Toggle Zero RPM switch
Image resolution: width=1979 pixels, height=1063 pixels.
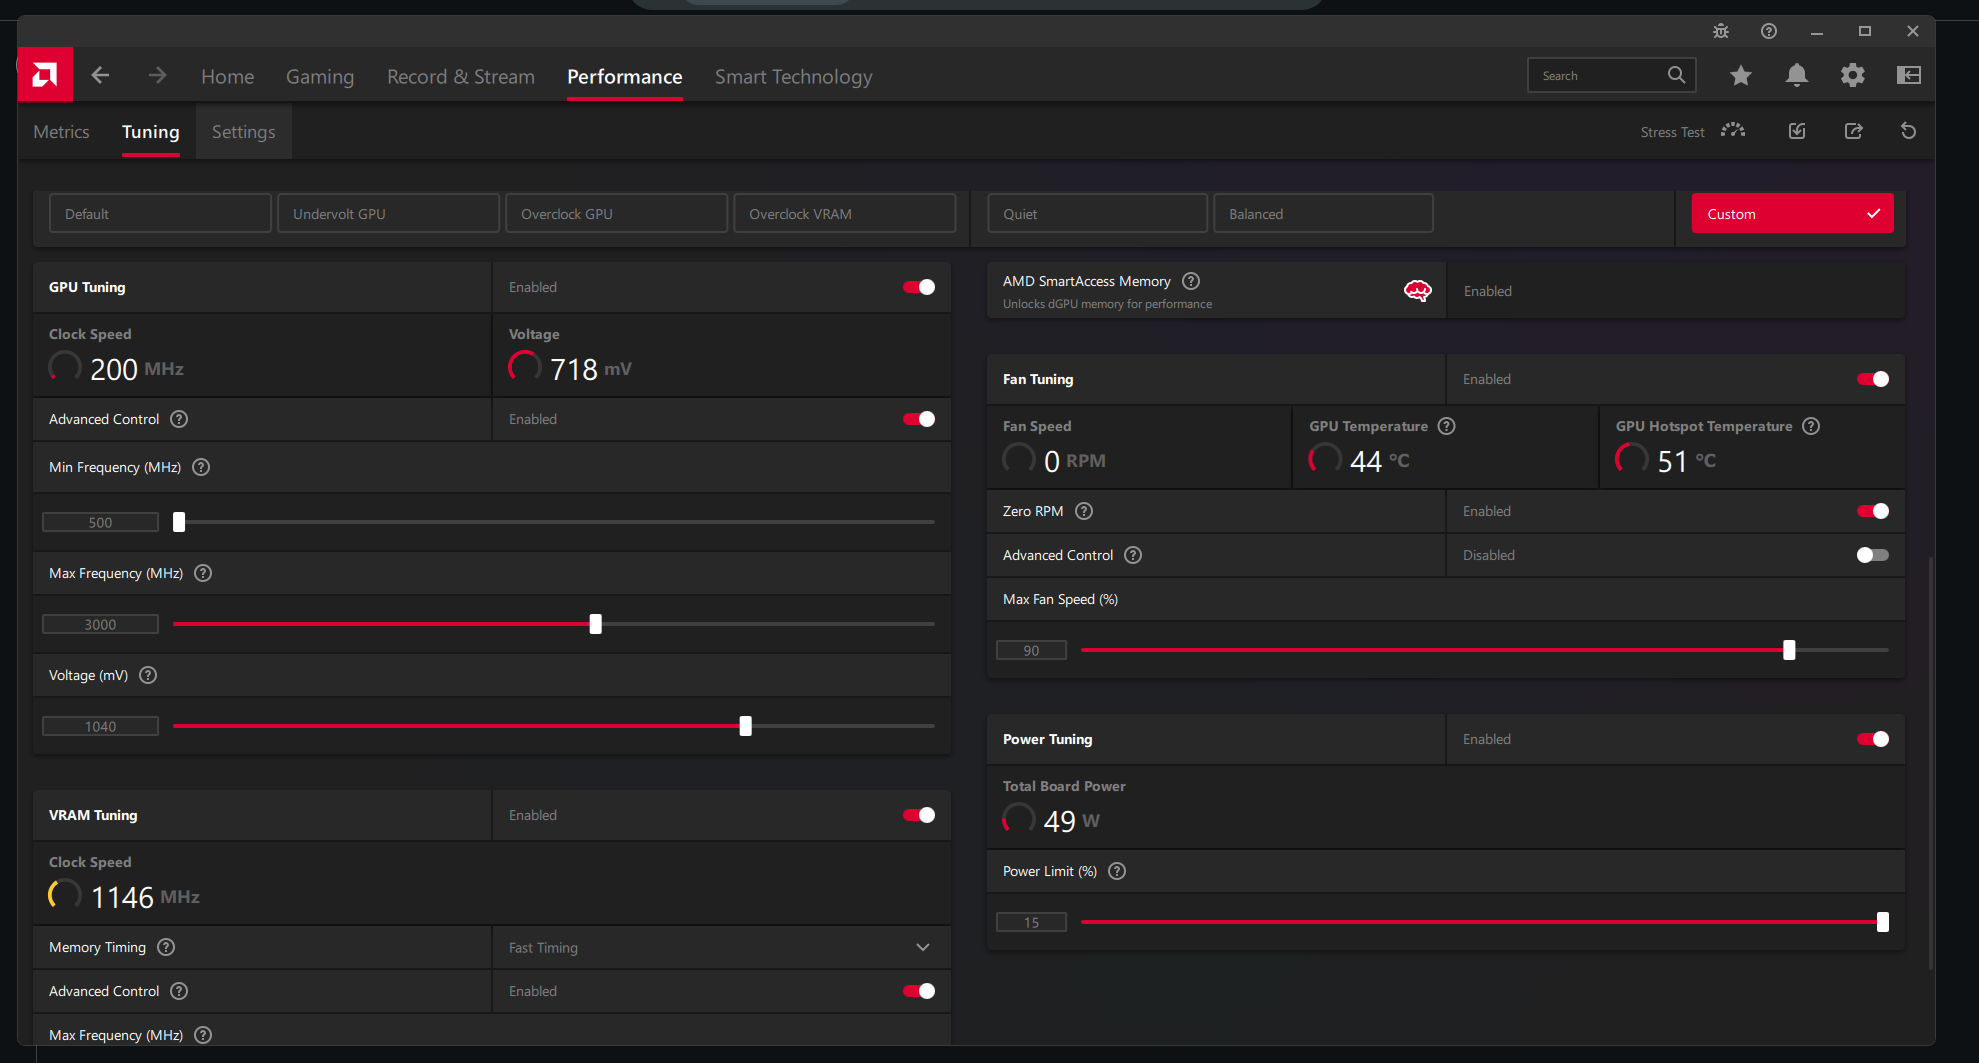[1873, 511]
